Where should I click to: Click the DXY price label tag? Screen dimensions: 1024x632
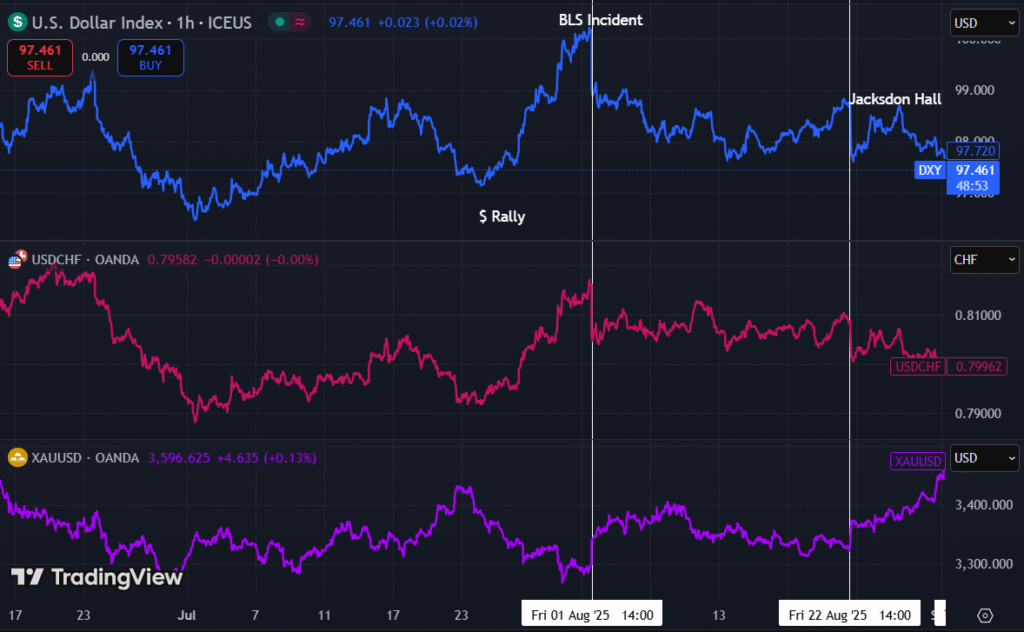[930, 171]
